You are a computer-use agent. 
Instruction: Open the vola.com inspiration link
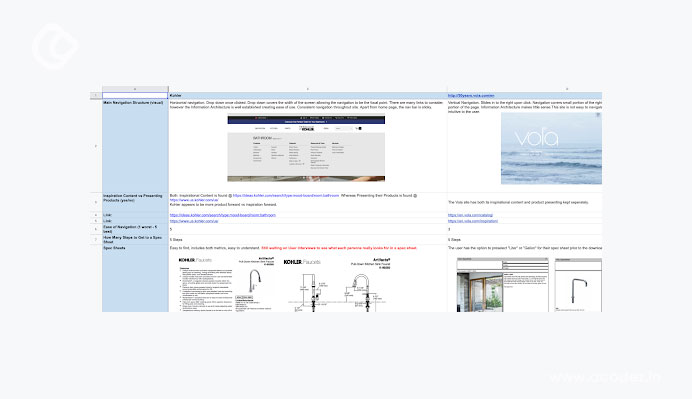pyautogui.click(x=473, y=221)
